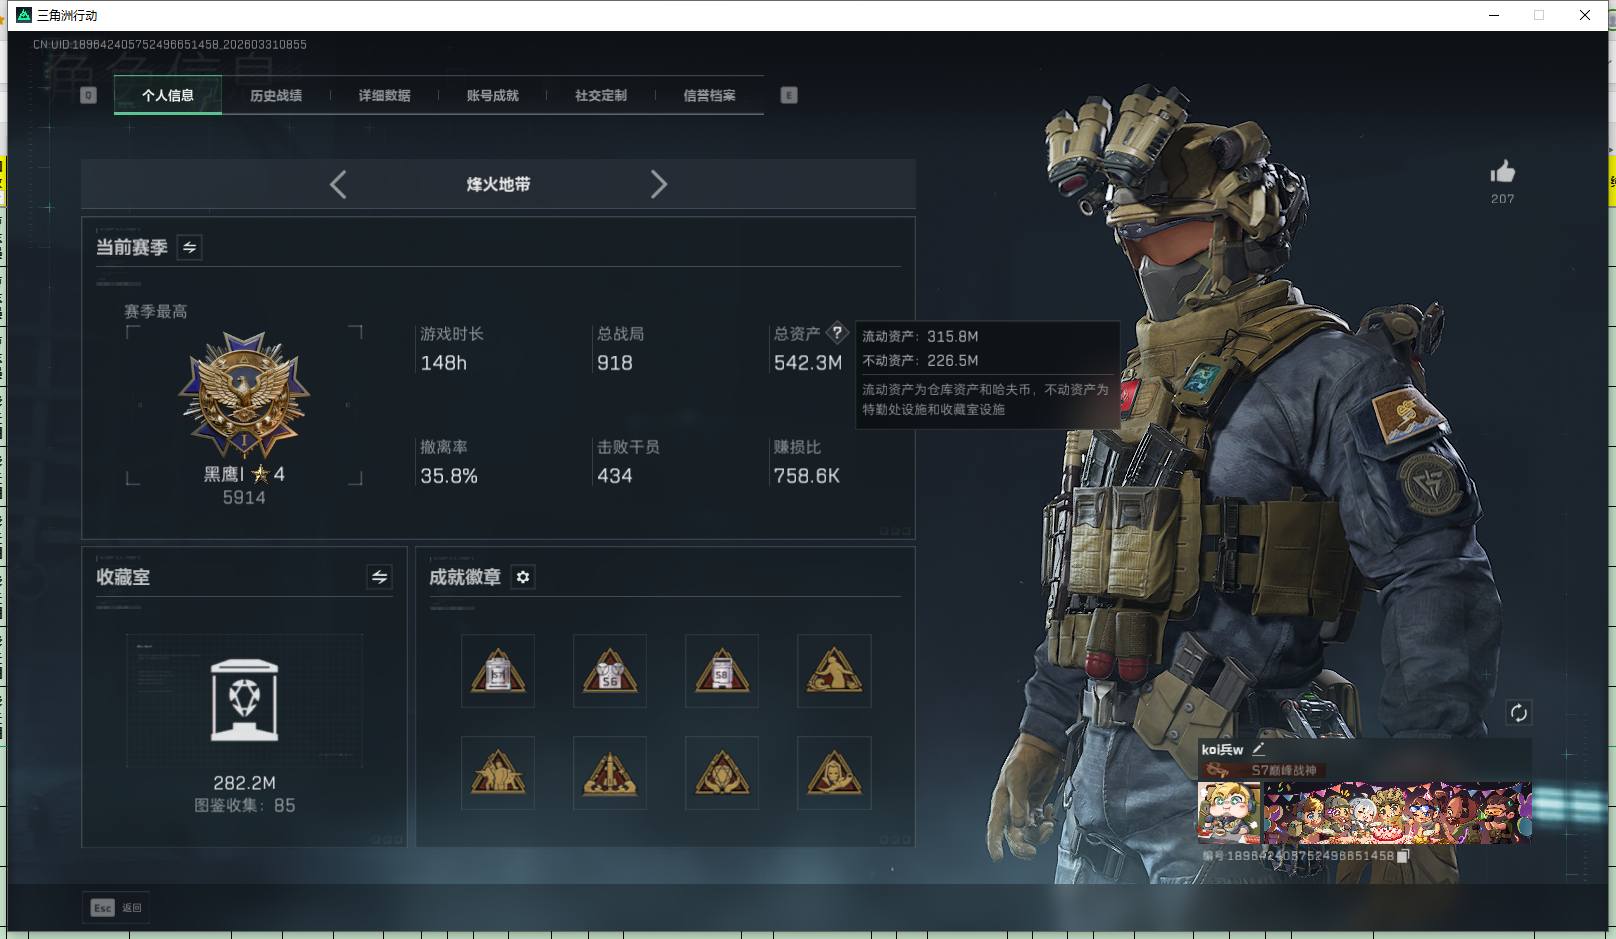Viewport: 1616px width, 939px height.
Task: Minimize the 三角洲行动 window
Action: [1494, 15]
